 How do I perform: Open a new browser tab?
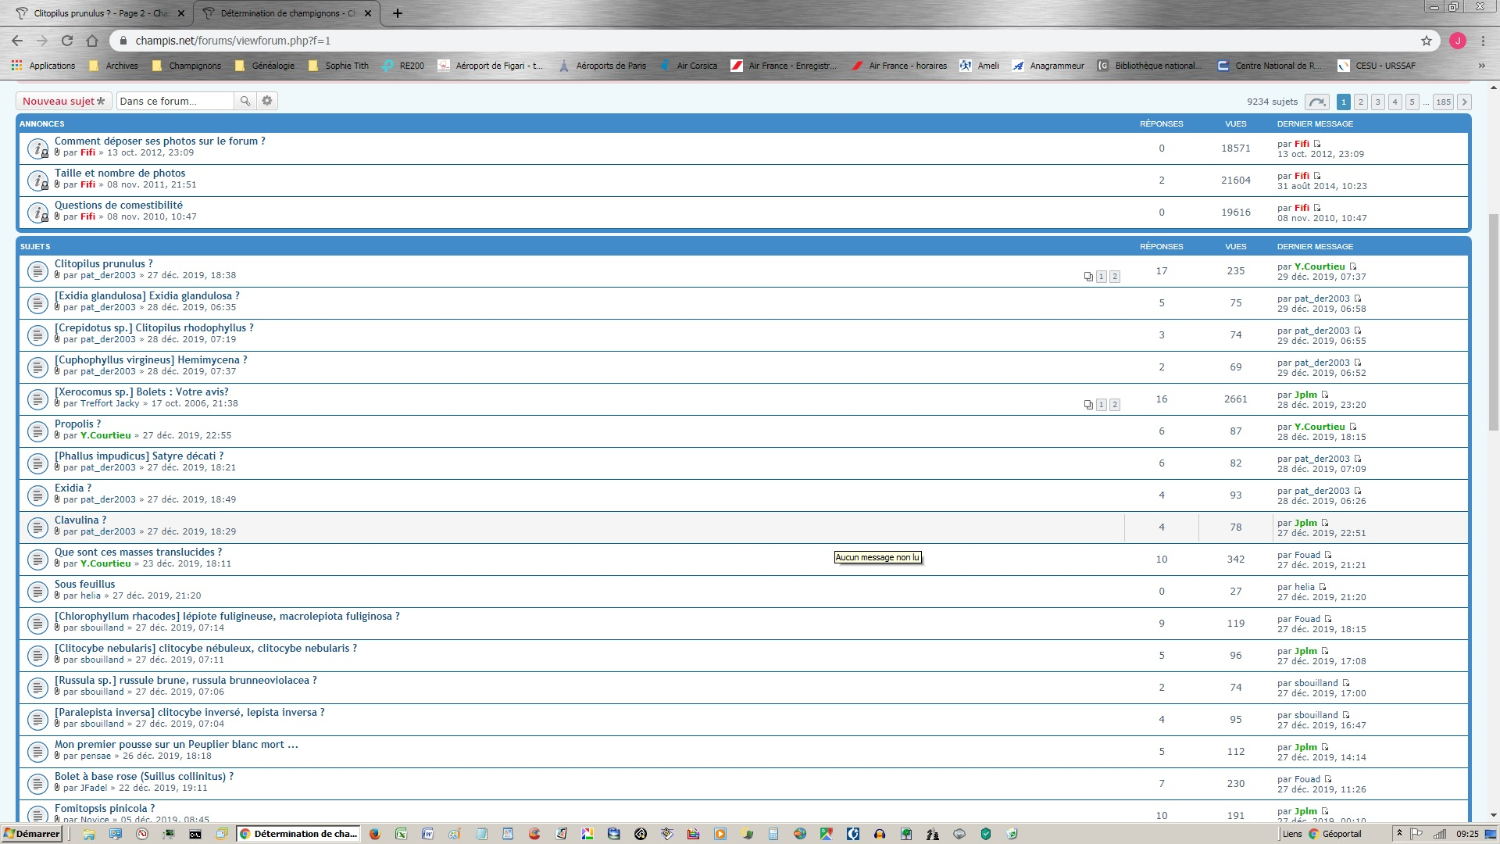tap(397, 13)
